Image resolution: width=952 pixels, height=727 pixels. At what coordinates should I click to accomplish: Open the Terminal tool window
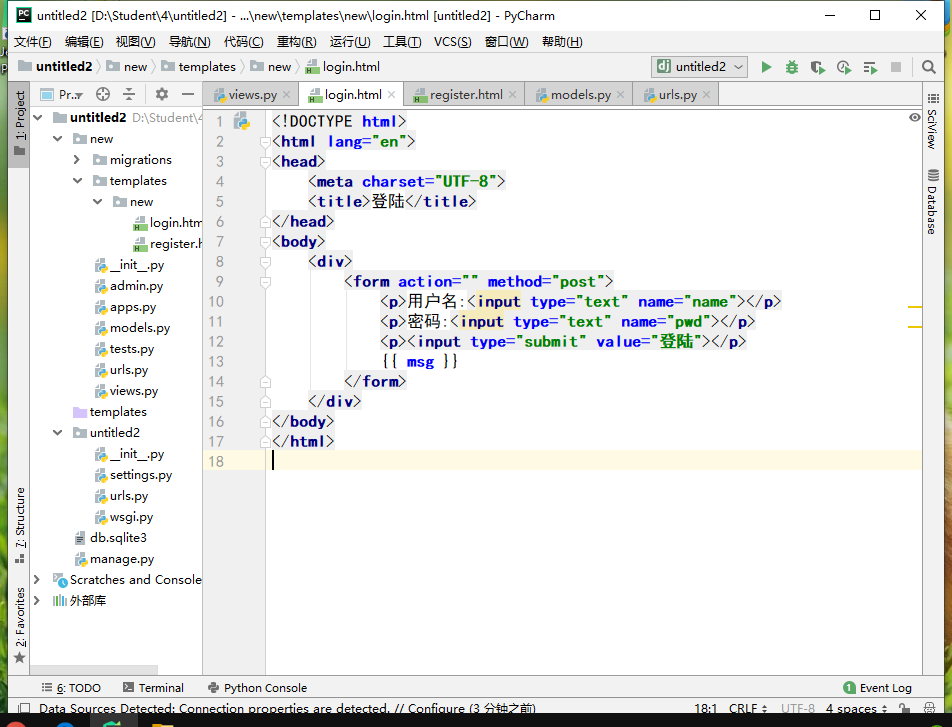(153, 688)
